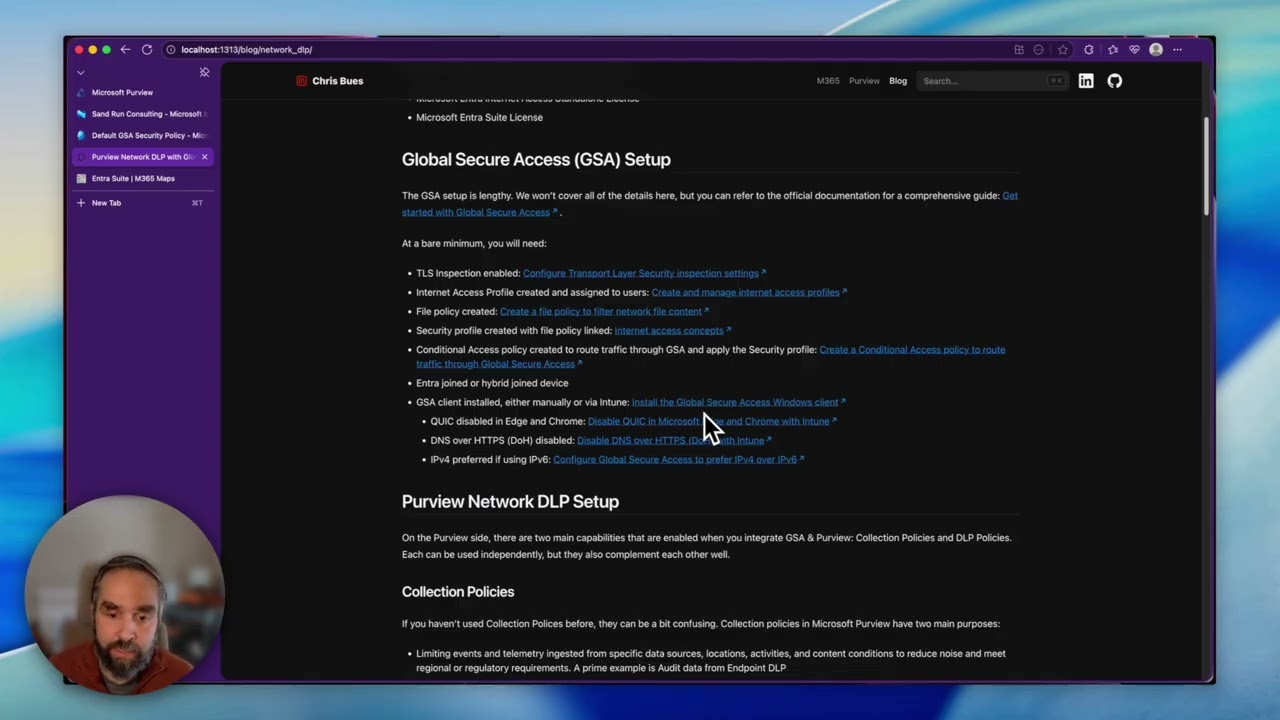Unpin the vertical tabs sidebar
This screenshot has width=1280, height=720.
[204, 72]
